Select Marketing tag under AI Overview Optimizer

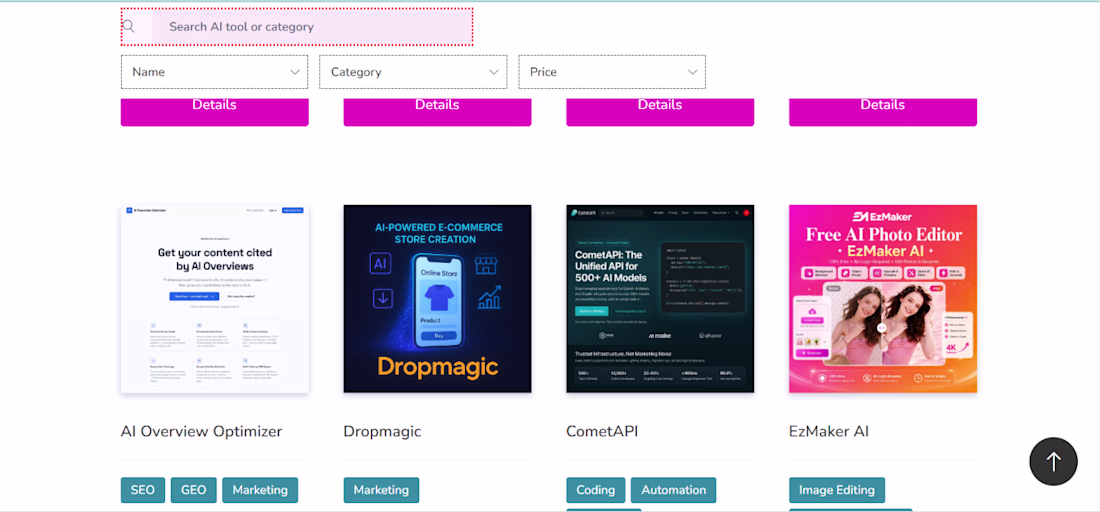tap(260, 490)
